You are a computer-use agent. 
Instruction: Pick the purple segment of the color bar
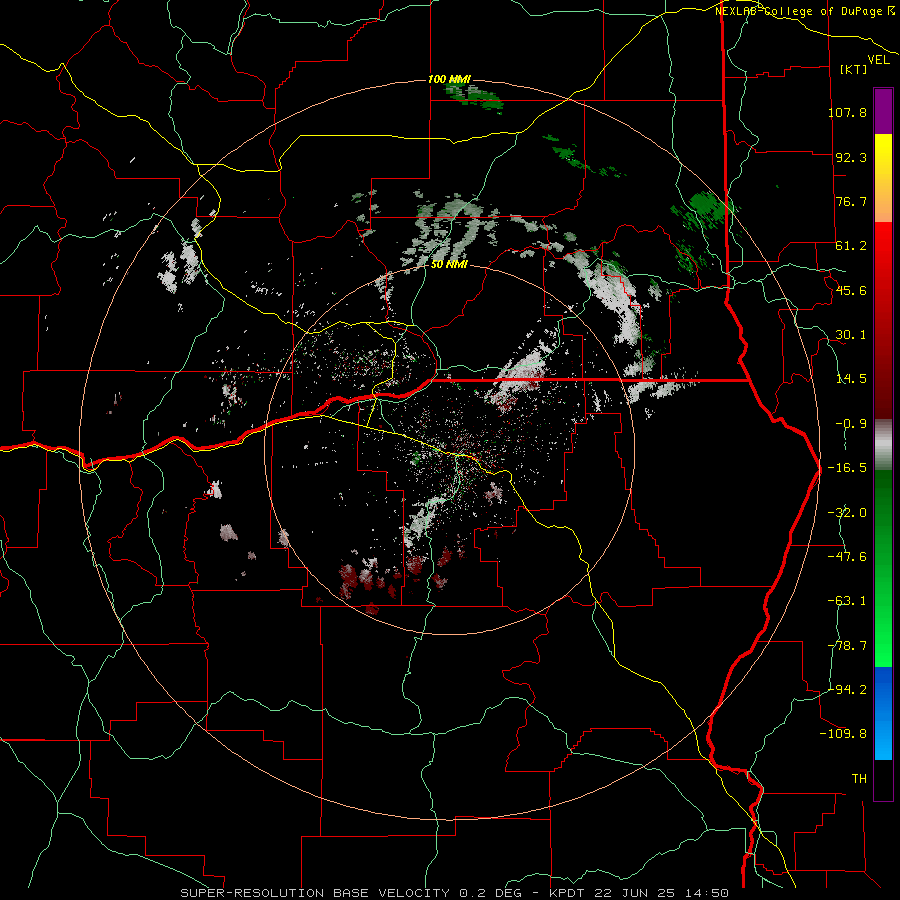[x=883, y=111]
